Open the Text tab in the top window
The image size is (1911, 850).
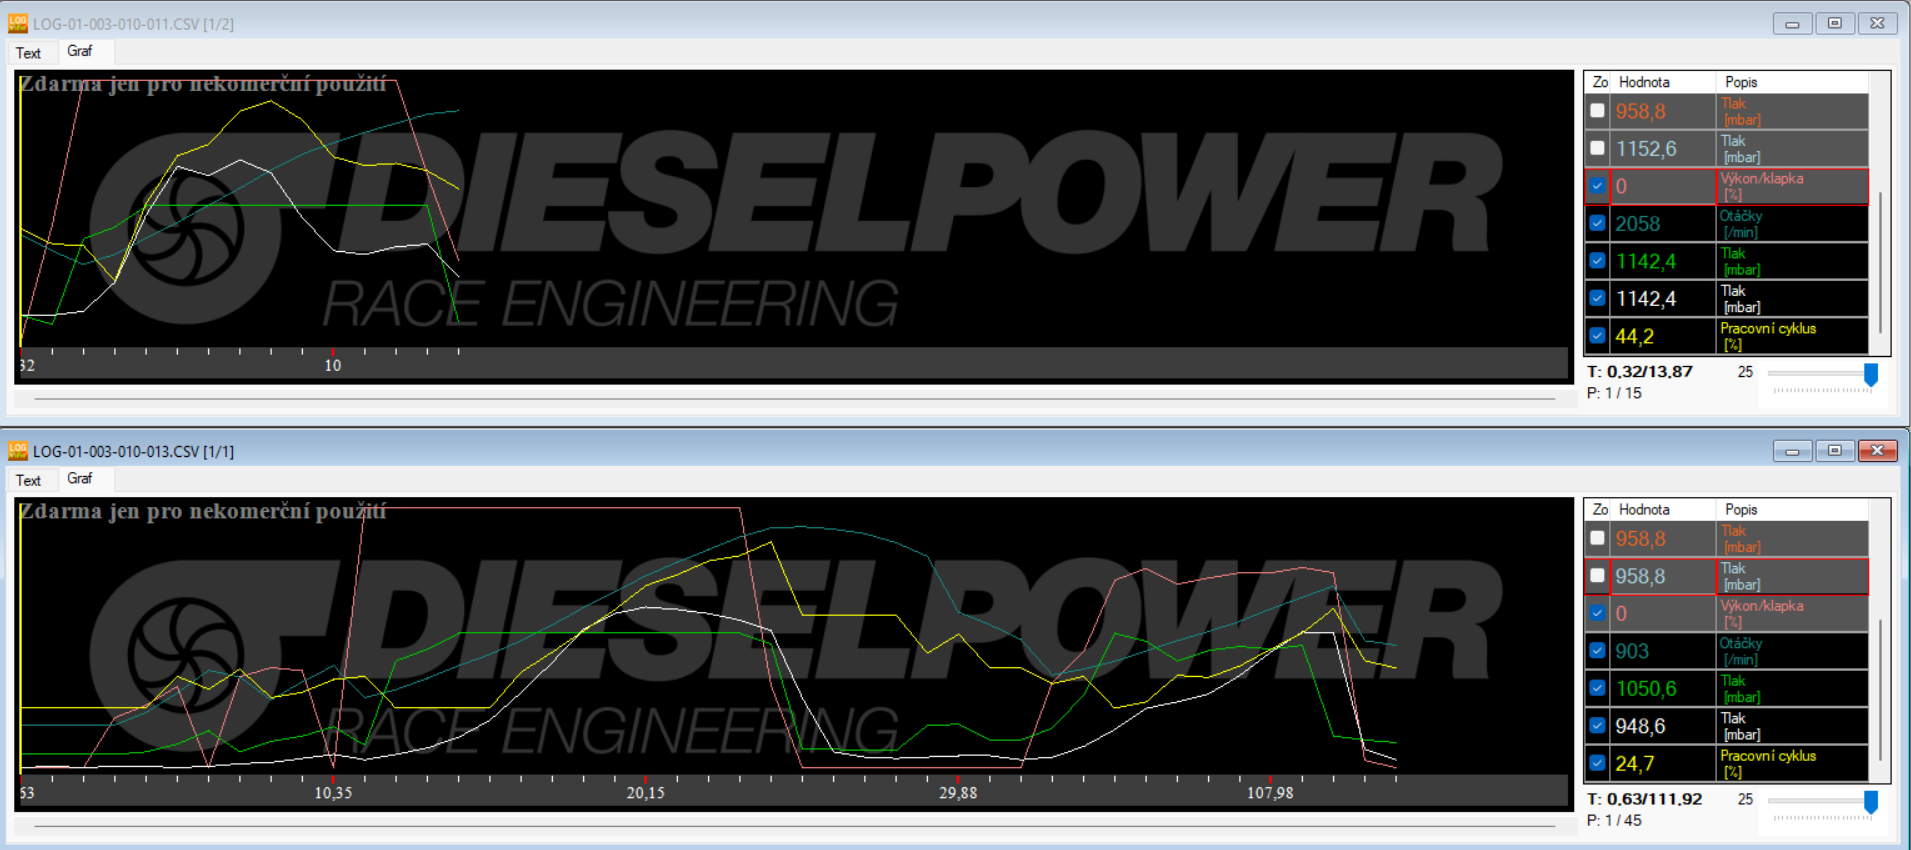(x=28, y=53)
